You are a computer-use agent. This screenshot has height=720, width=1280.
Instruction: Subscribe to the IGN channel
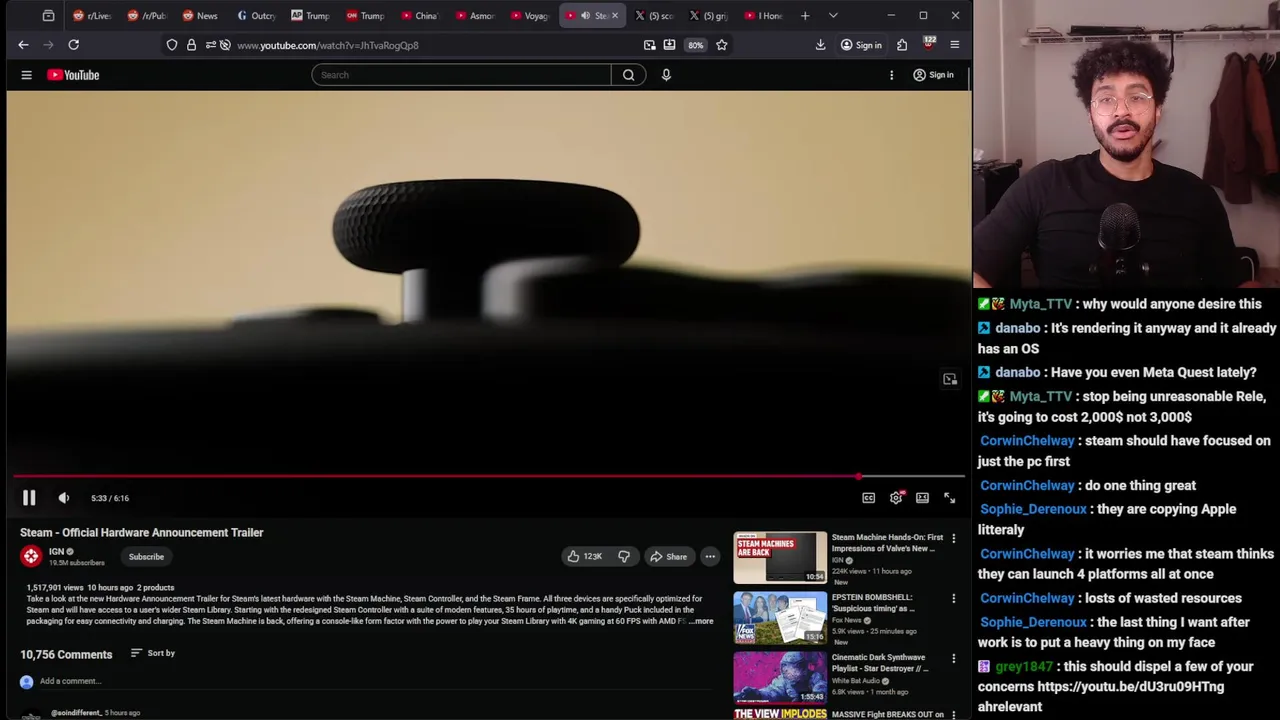146,557
